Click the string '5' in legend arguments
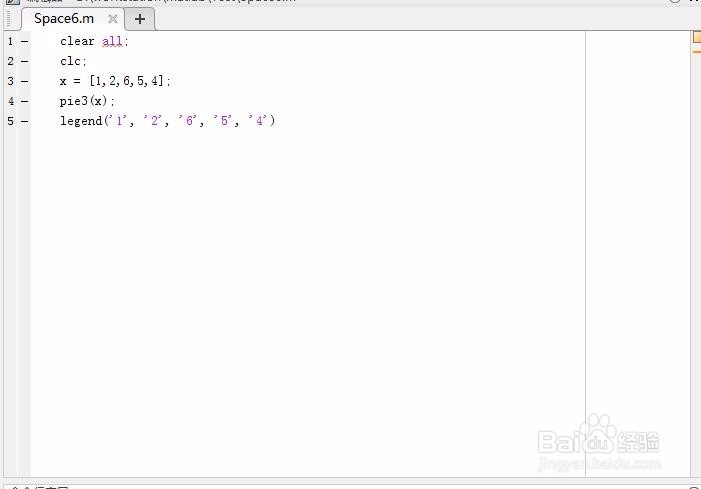 [x=222, y=121]
